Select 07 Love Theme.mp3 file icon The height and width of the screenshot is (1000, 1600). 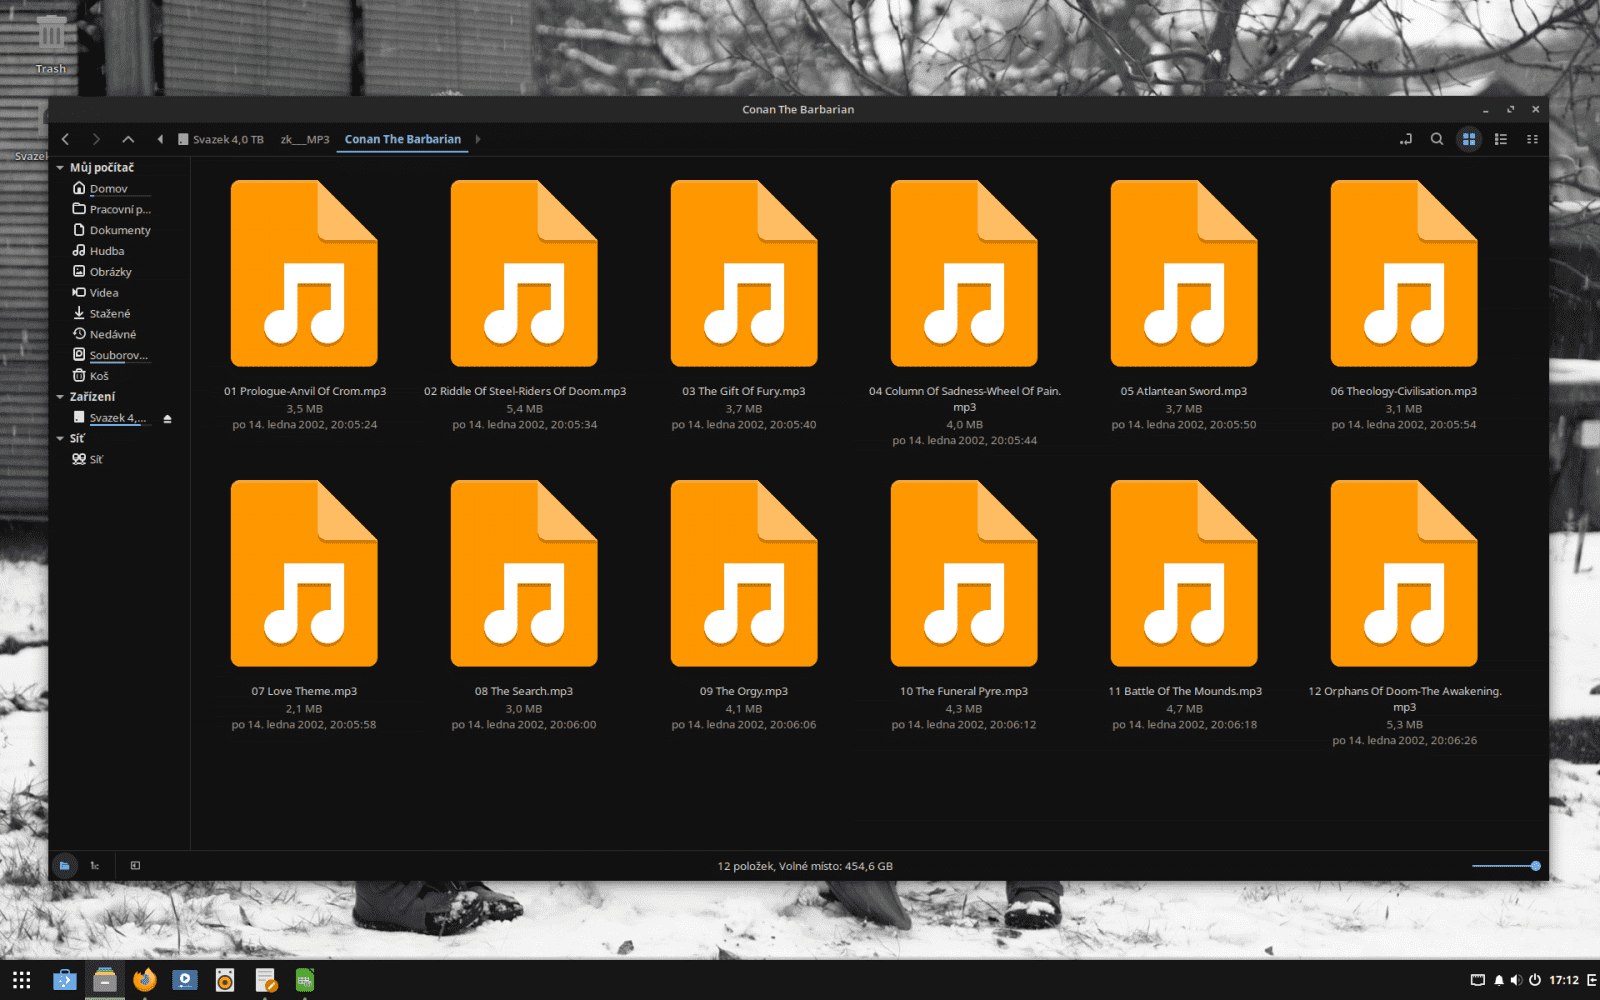click(304, 573)
